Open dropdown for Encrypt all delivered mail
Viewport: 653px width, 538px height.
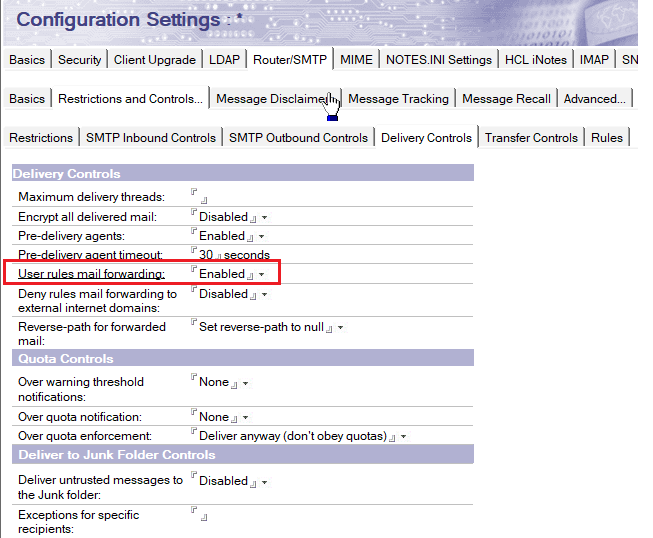tap(264, 217)
